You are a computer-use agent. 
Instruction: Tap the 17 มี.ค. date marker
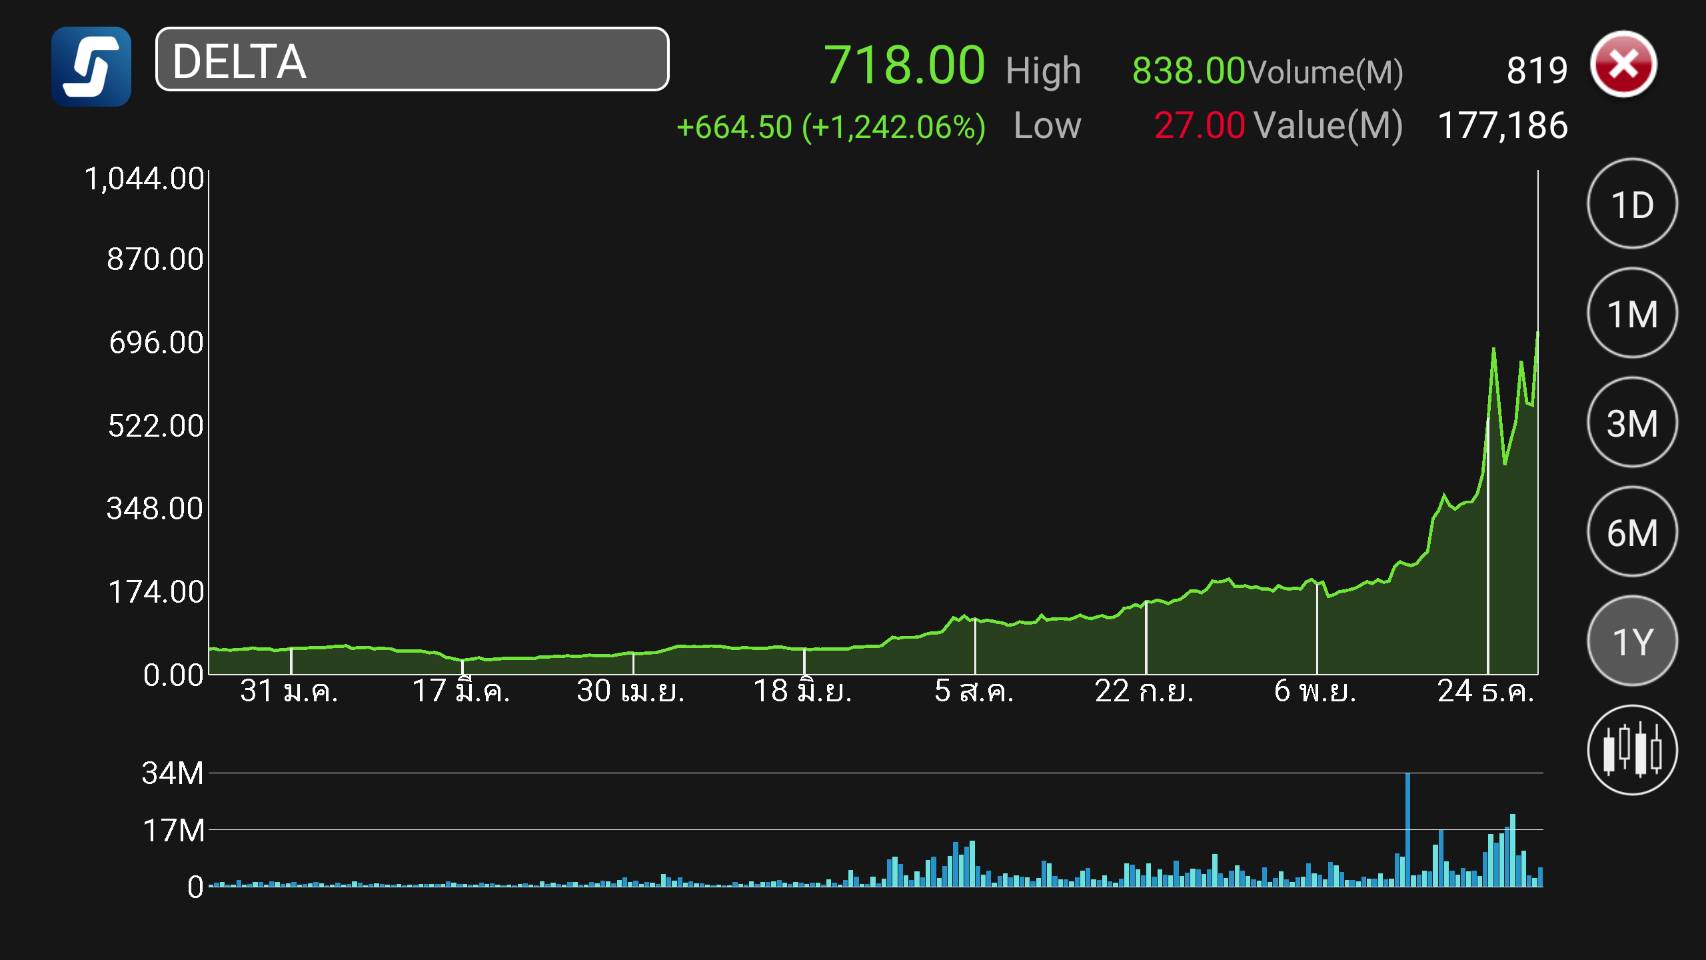(461, 691)
